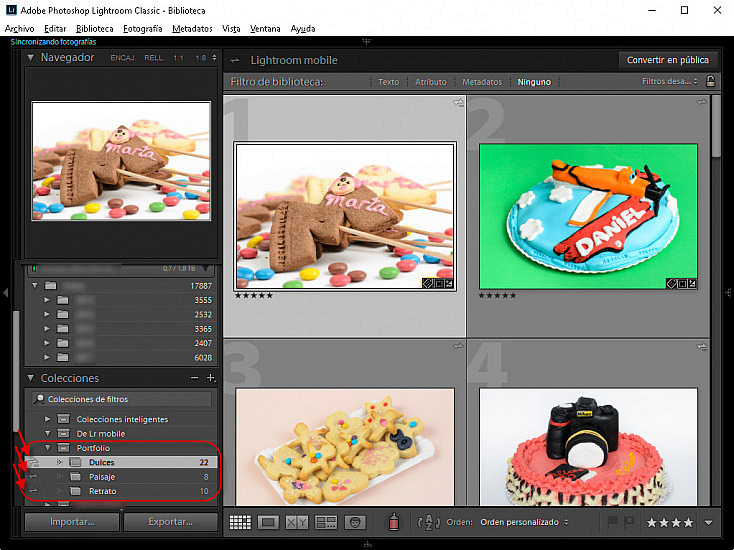Open the Vista menu
734x550 pixels.
point(231,29)
